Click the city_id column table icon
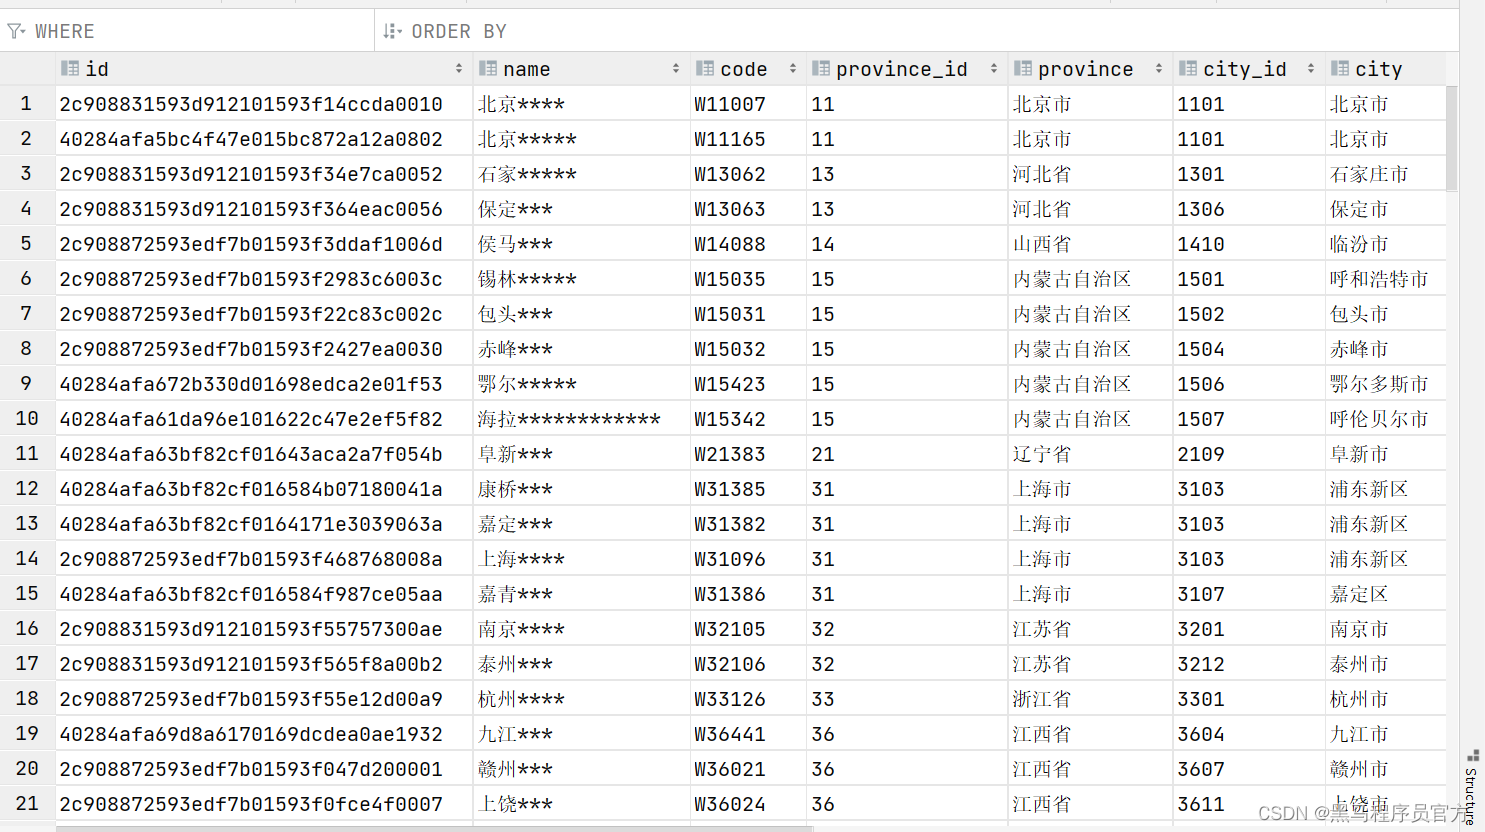Screen dimensions: 1485x832 click(x=1188, y=69)
